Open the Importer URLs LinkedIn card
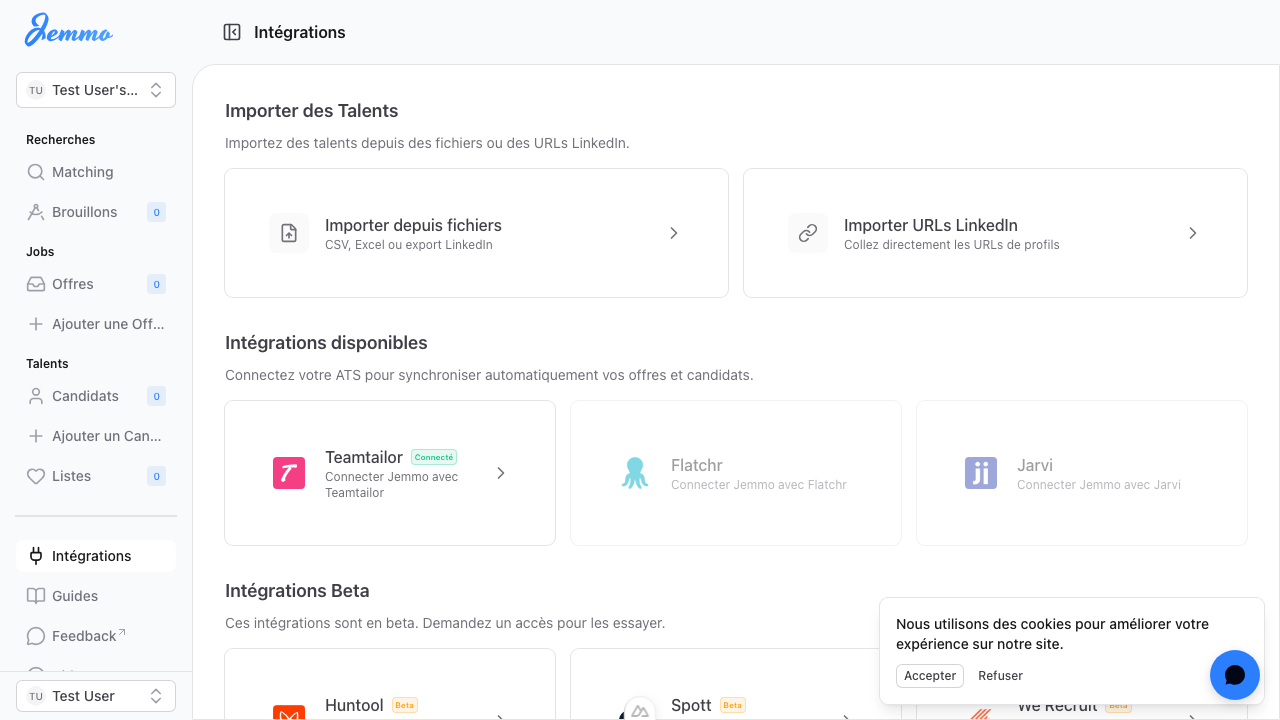Viewport: 1280px width, 720px height. pyautogui.click(x=994, y=232)
